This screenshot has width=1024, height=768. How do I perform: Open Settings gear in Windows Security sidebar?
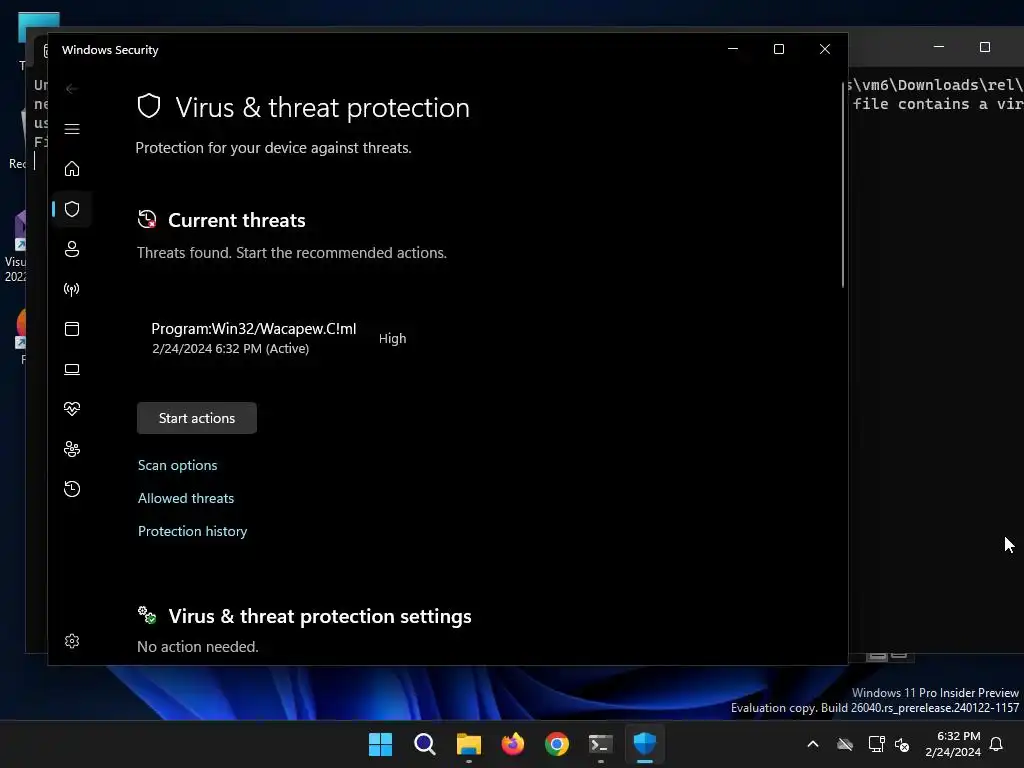[x=72, y=641]
